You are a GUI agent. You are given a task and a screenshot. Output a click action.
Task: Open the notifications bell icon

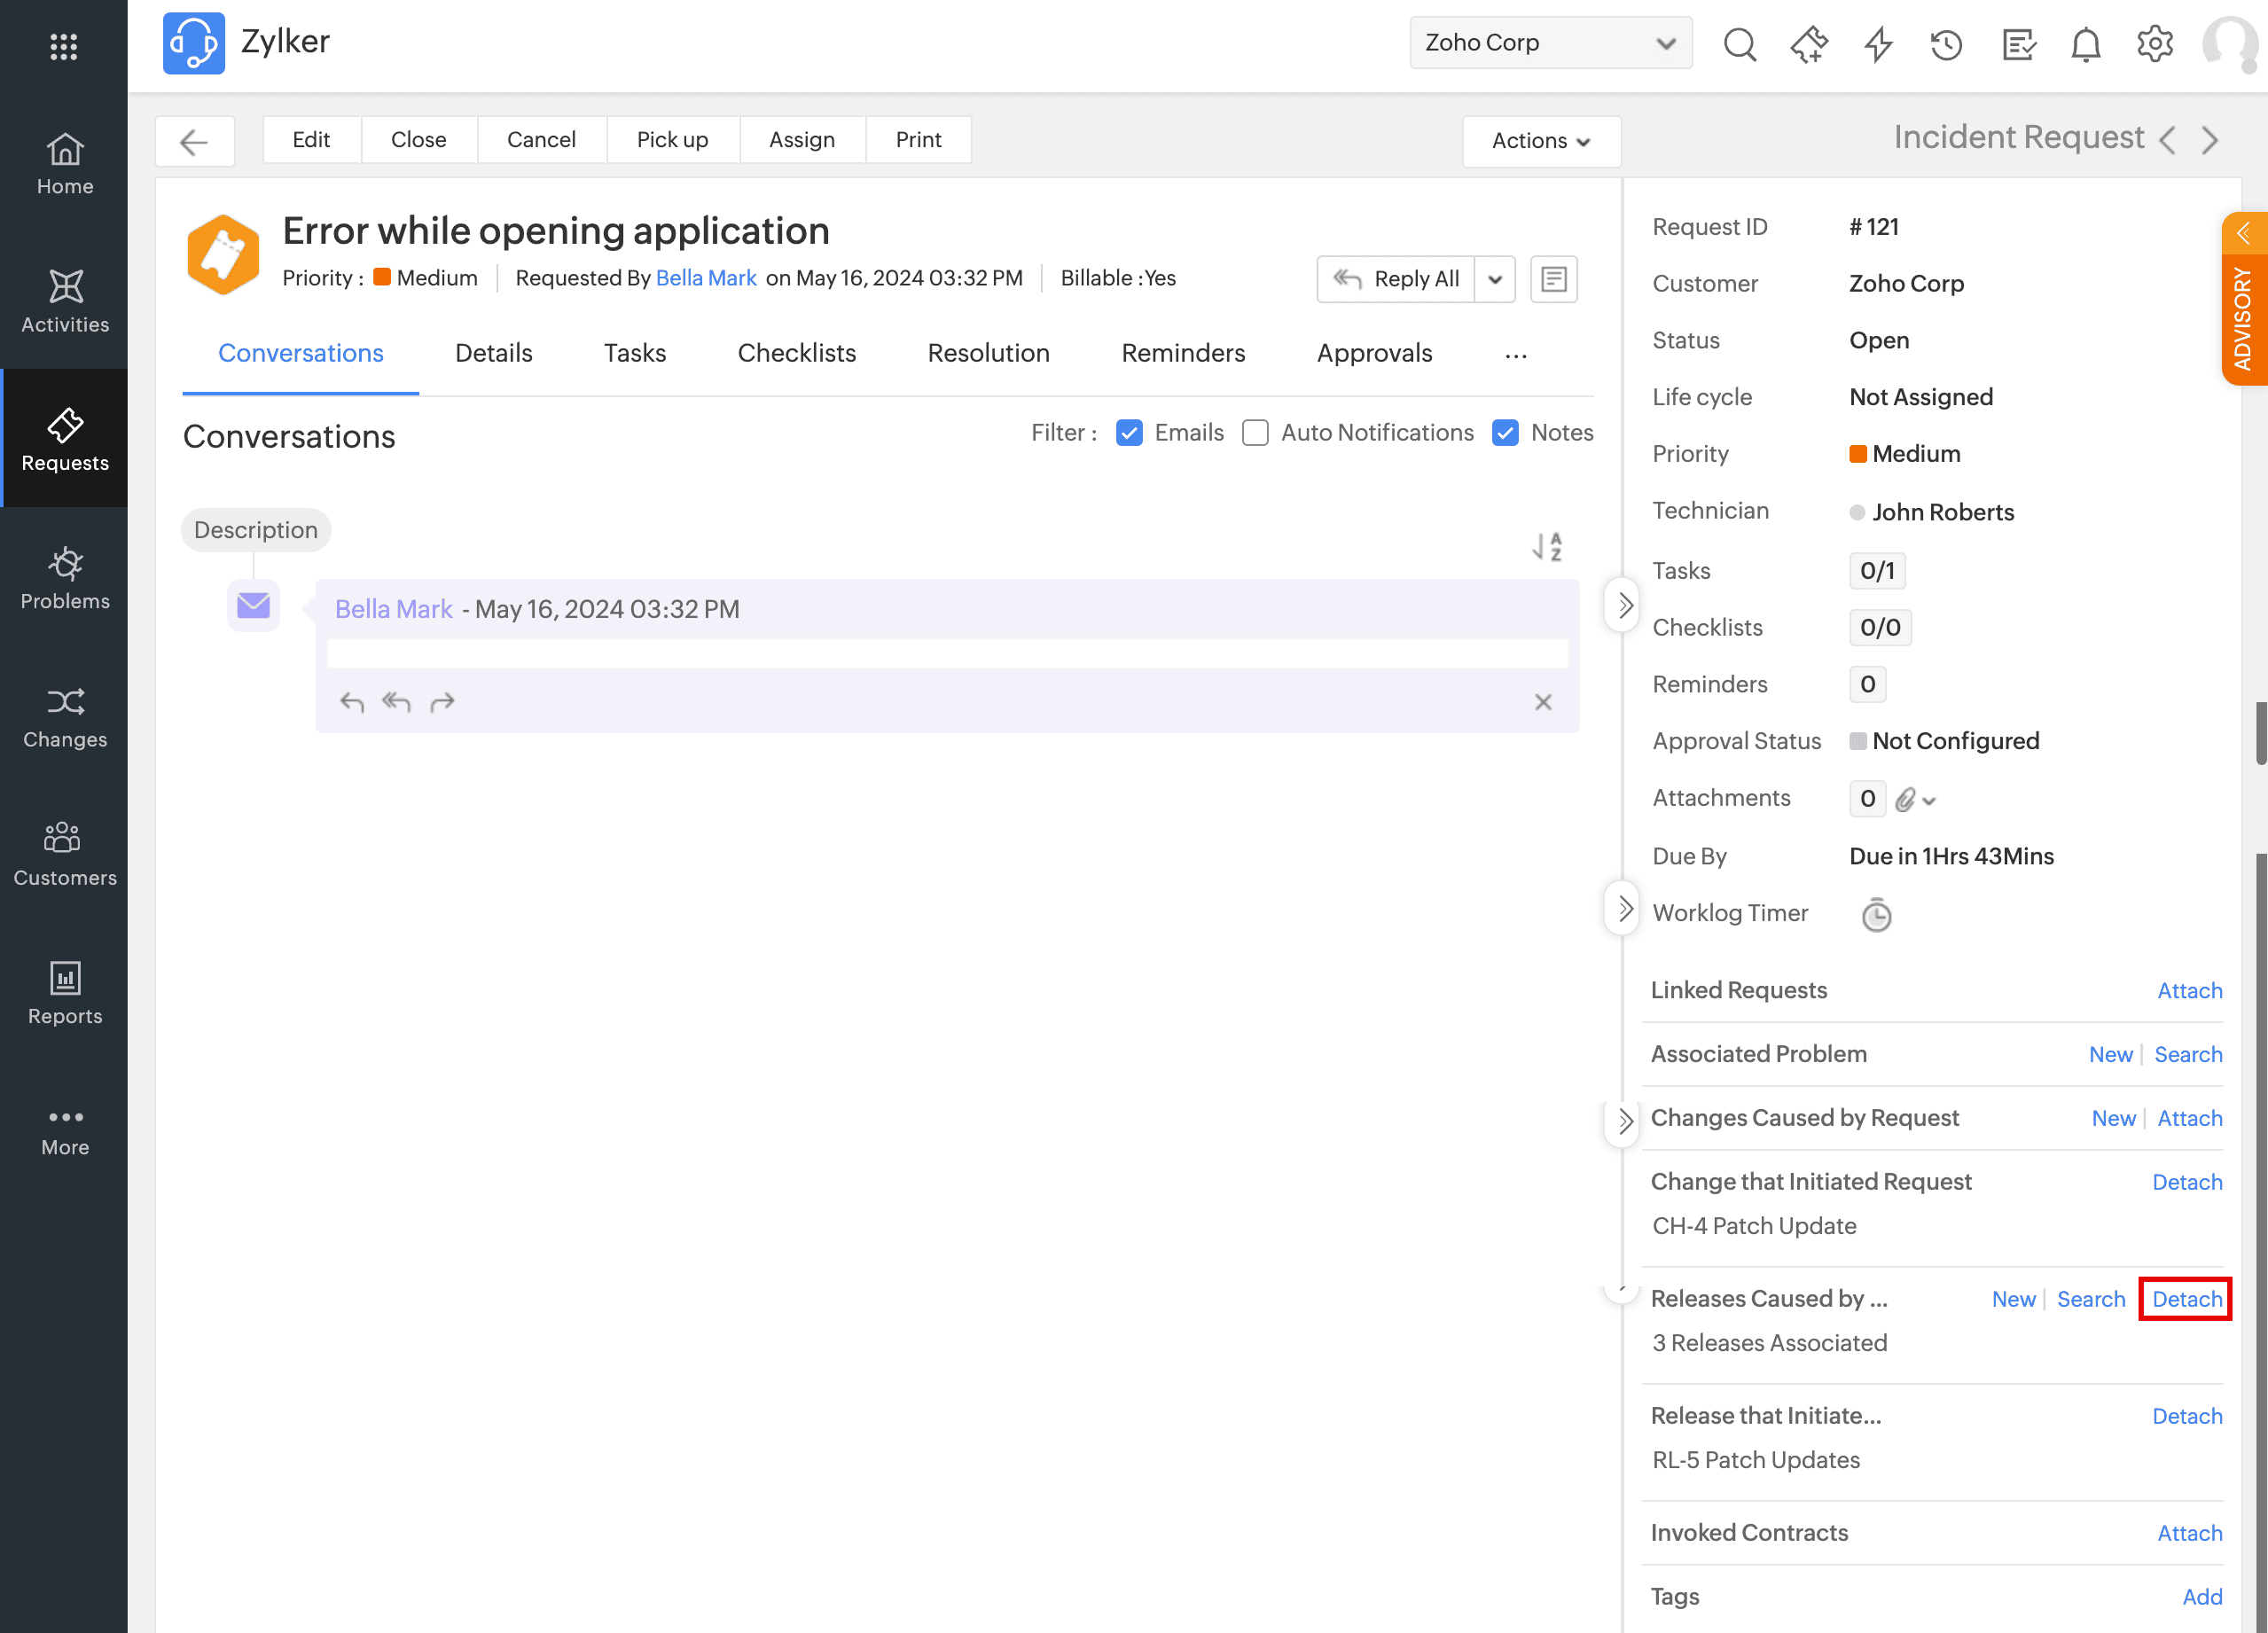2085,44
